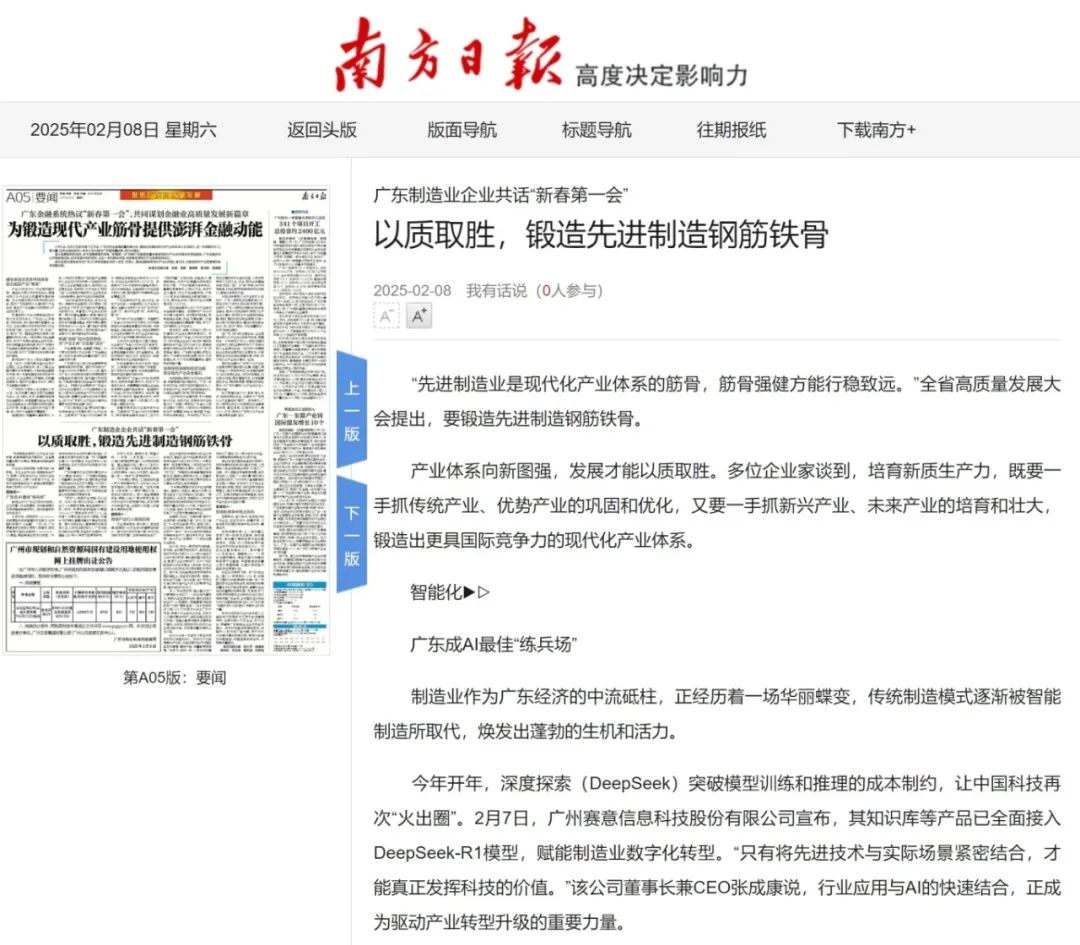Increase article text size with A+ icon

417,316
